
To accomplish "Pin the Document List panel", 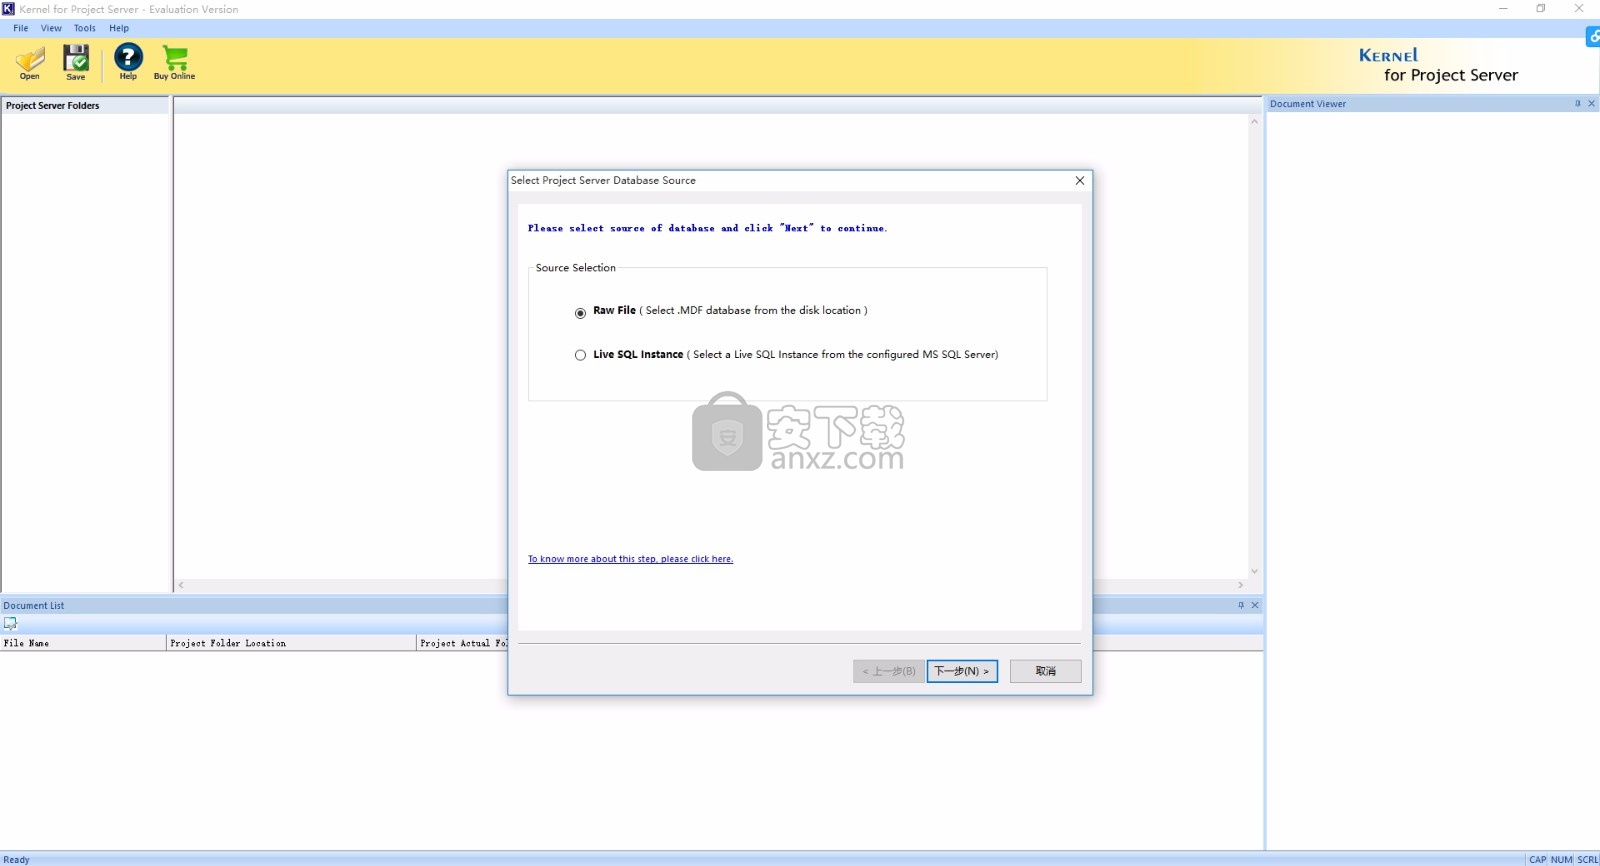I will [x=1241, y=605].
